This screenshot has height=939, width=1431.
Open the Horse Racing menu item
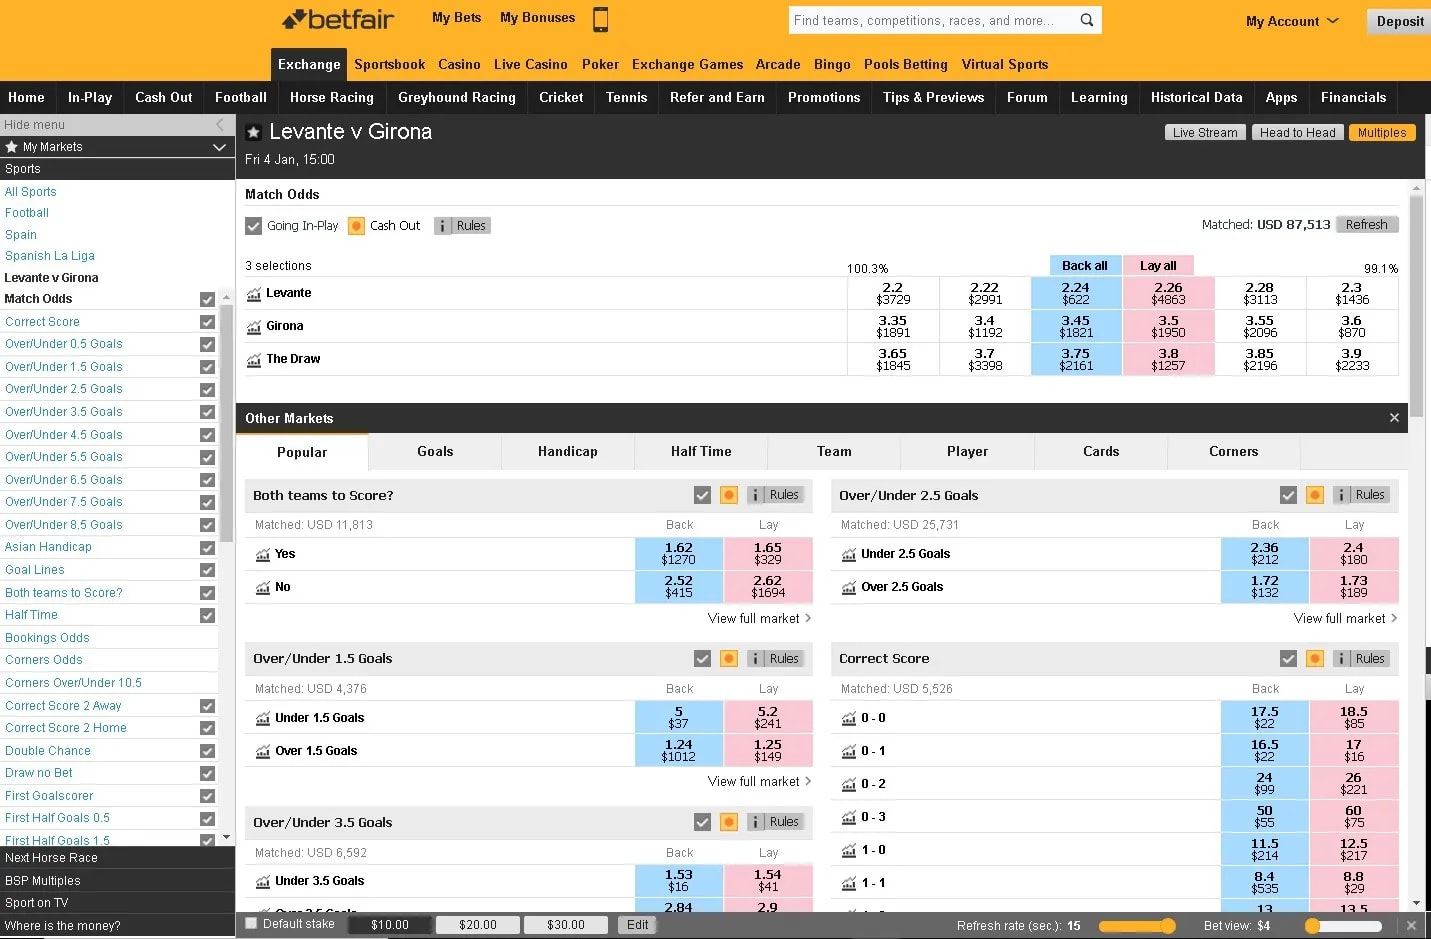click(331, 97)
